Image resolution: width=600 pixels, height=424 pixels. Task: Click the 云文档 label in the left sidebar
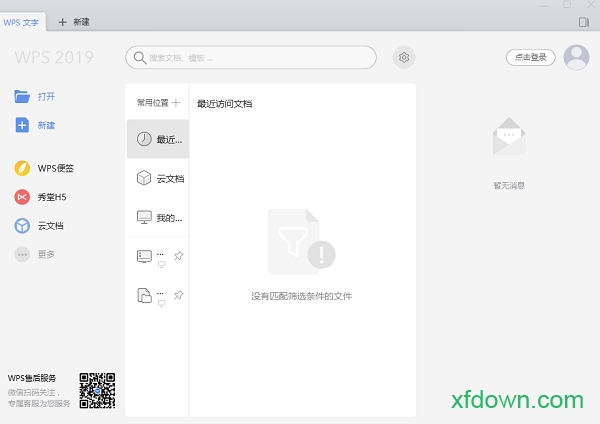tap(51, 226)
